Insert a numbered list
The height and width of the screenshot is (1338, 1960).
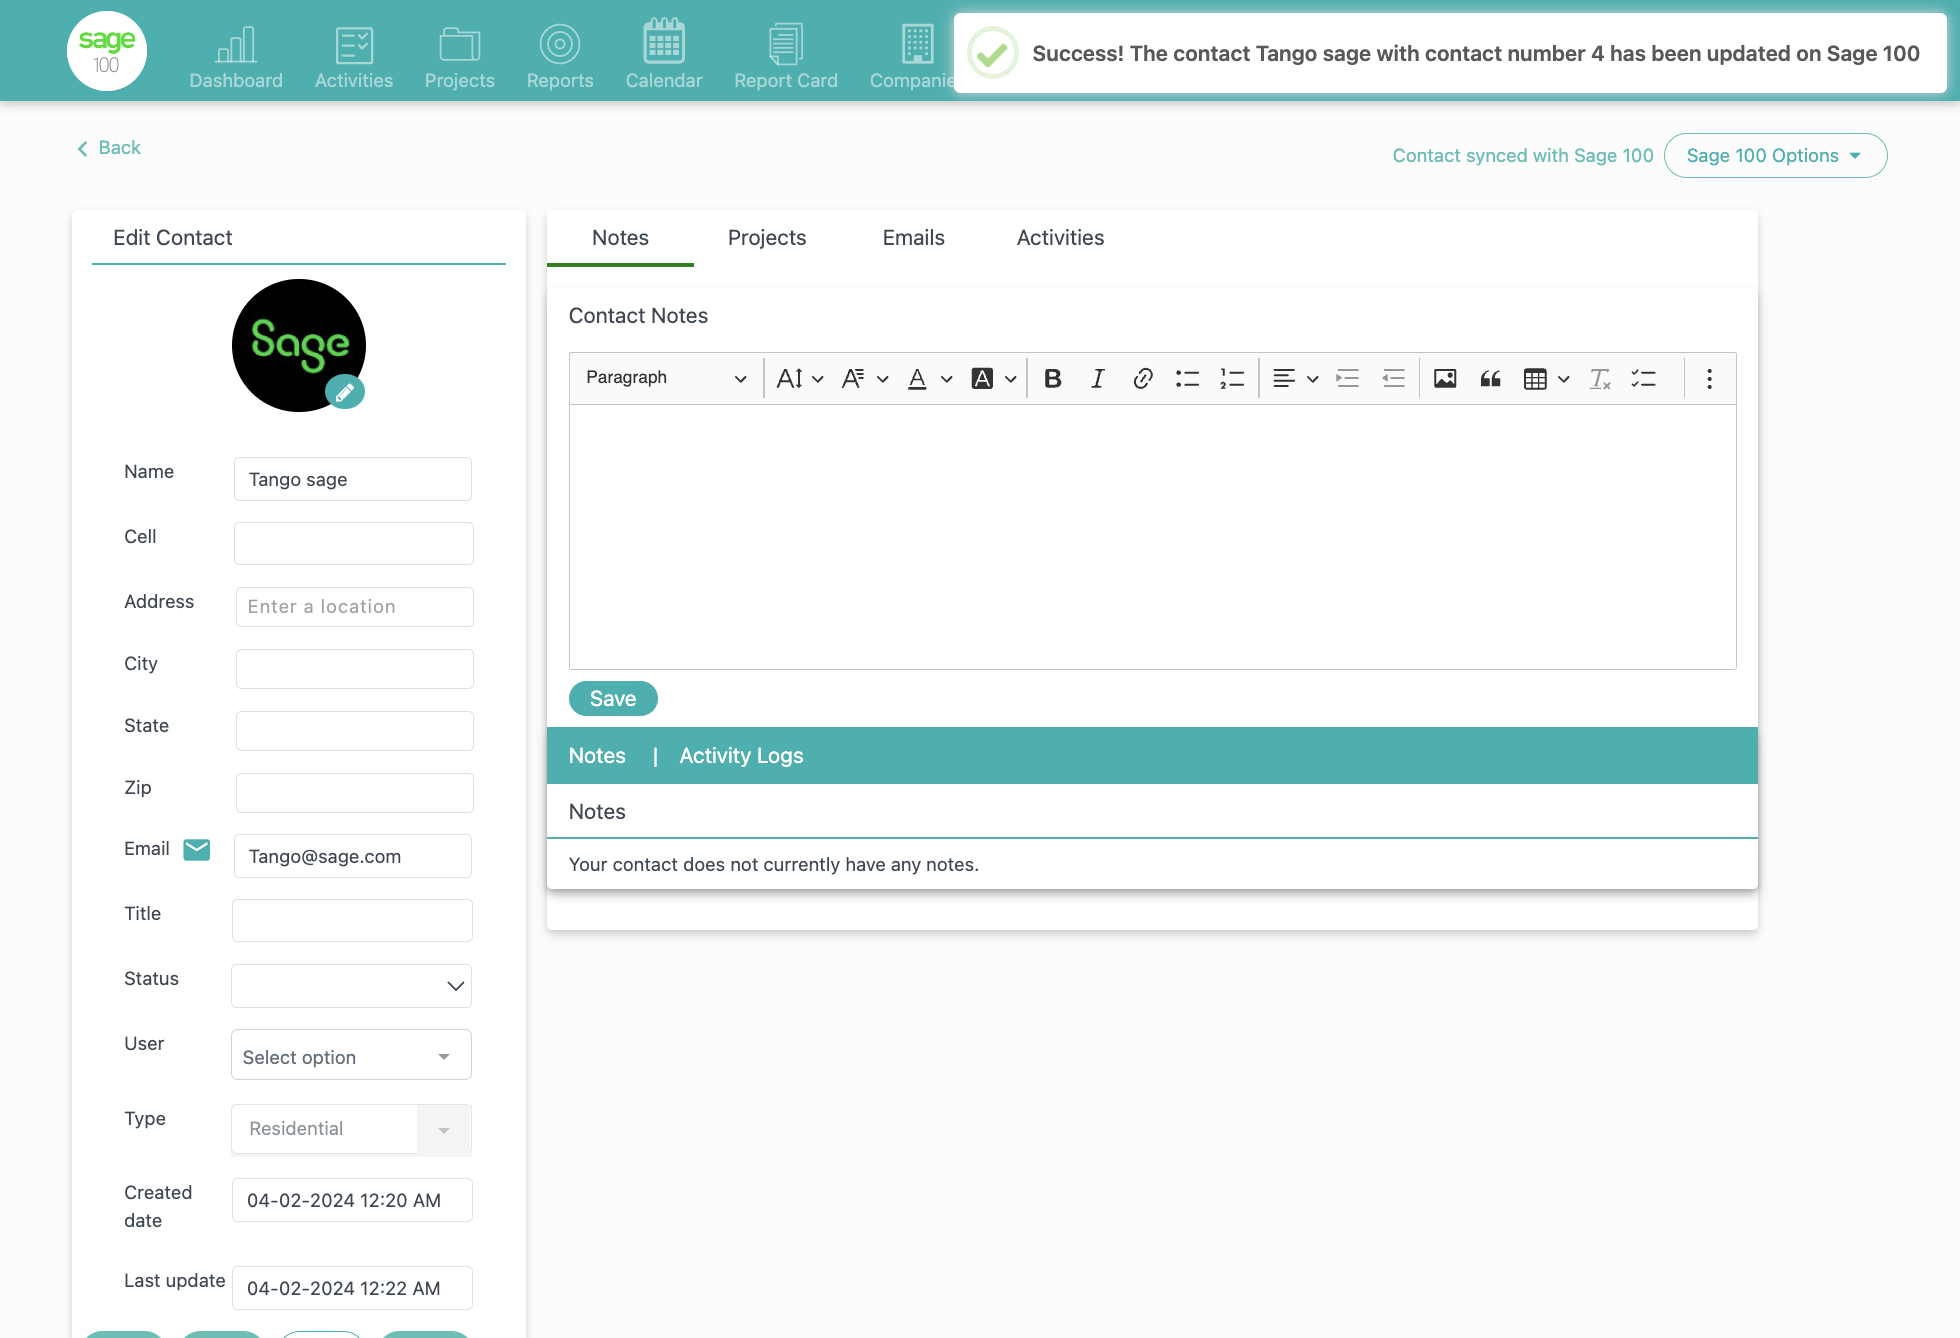pos(1232,378)
